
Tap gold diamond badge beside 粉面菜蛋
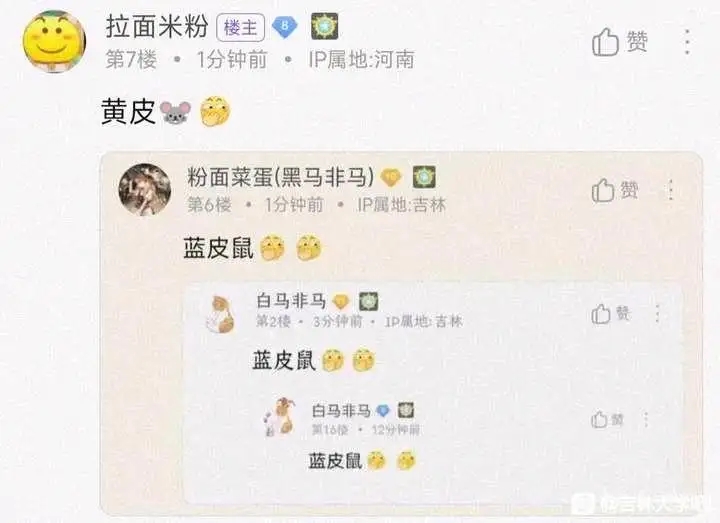tap(391, 177)
